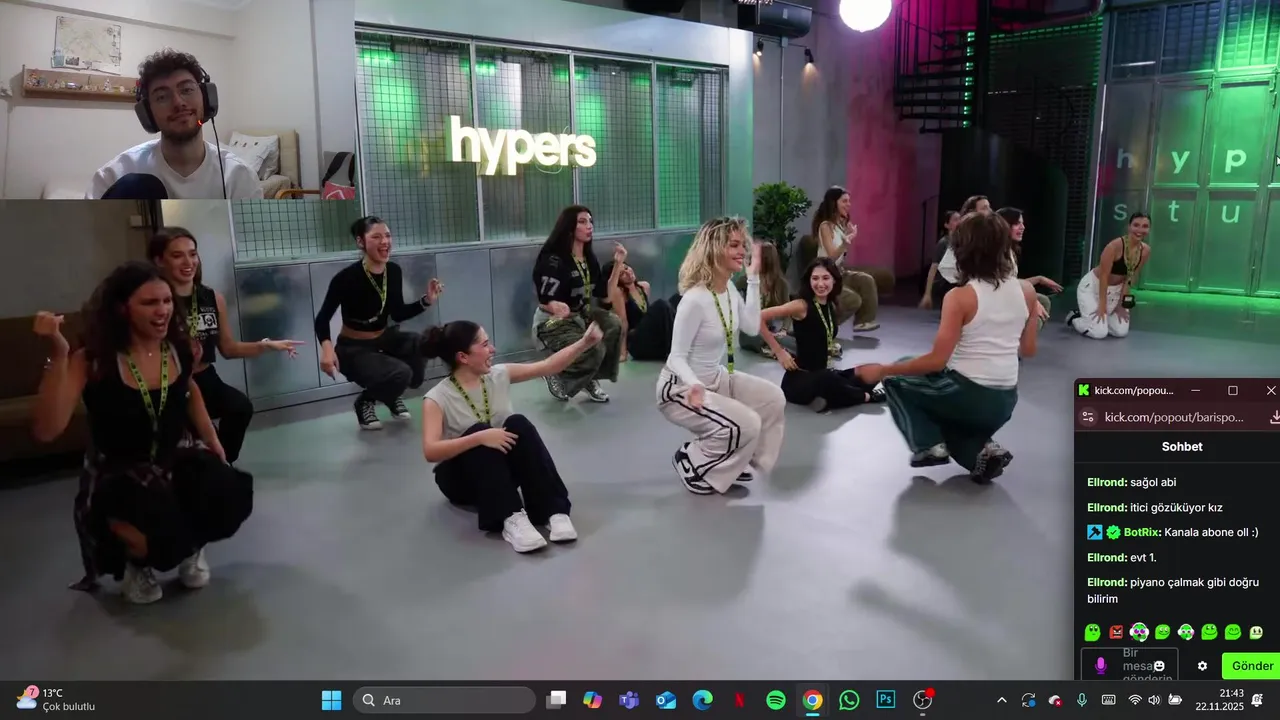Open the Windows Start menu

331,700
